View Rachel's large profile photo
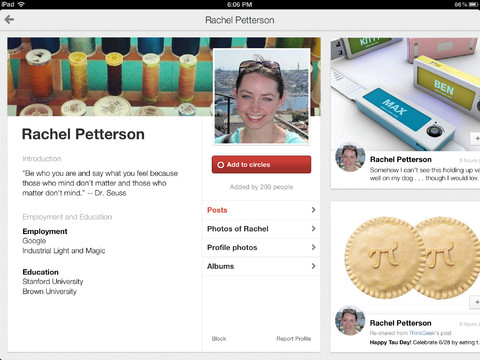Viewport: 480px width, 360px height. [262, 96]
